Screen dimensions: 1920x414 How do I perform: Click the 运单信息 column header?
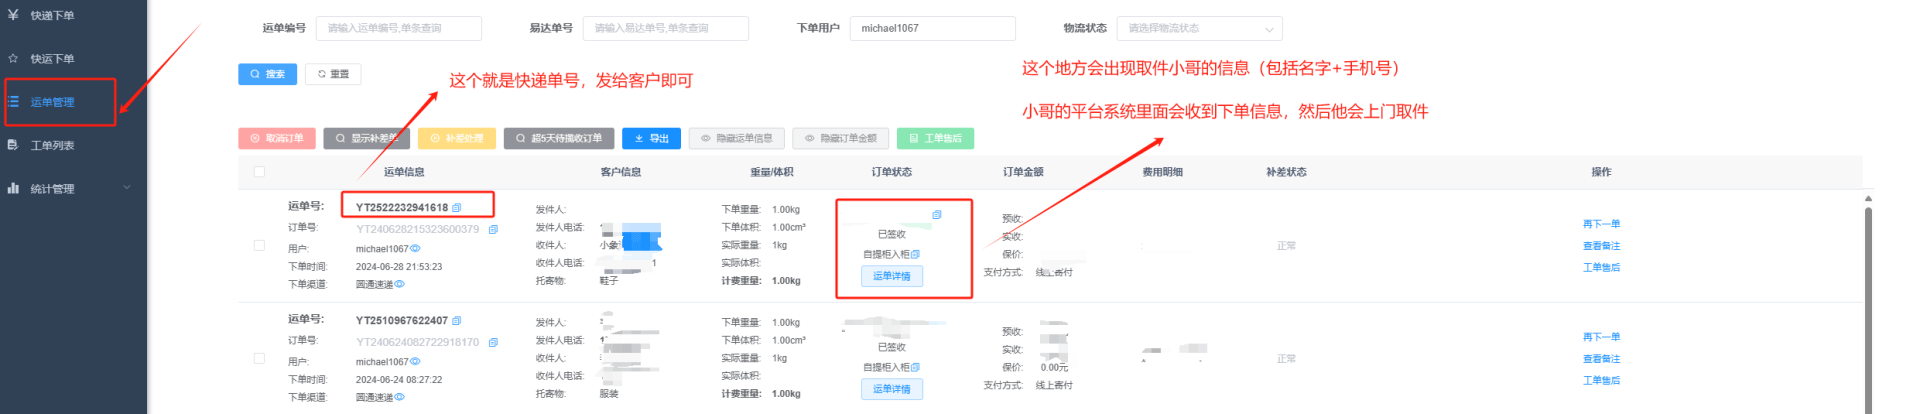coord(404,172)
